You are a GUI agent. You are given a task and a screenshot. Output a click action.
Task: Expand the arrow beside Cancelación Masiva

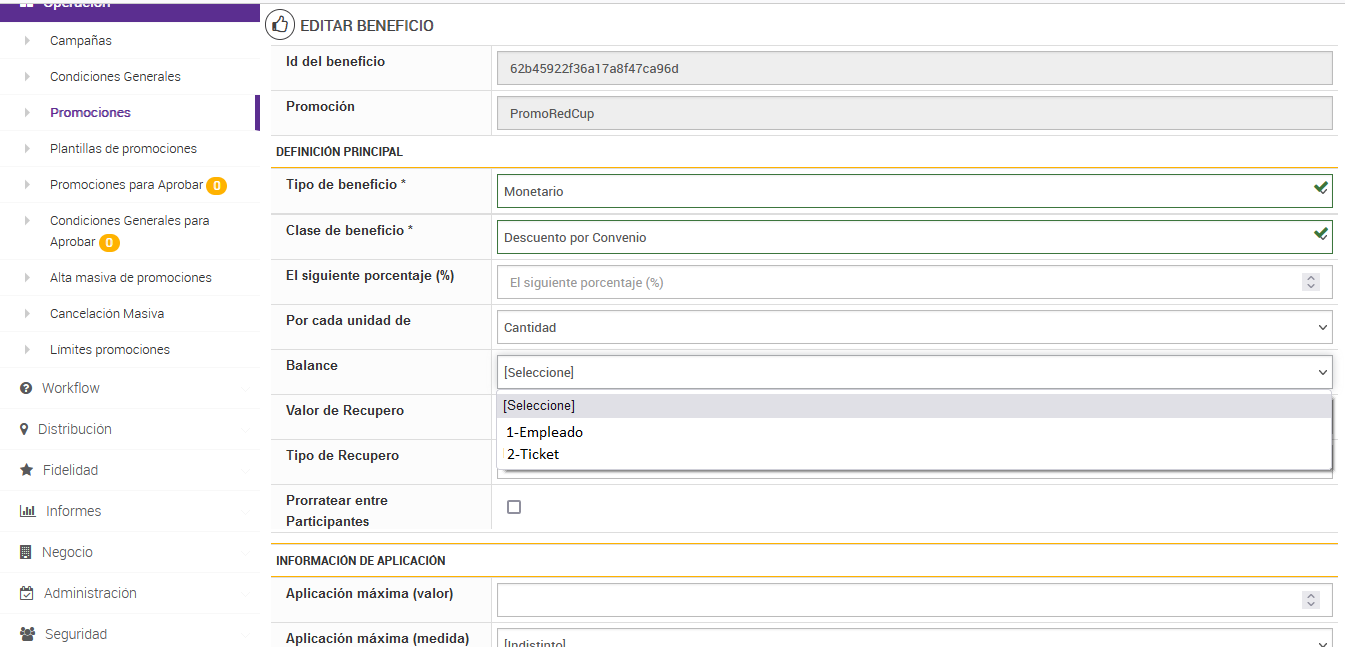[x=28, y=314]
